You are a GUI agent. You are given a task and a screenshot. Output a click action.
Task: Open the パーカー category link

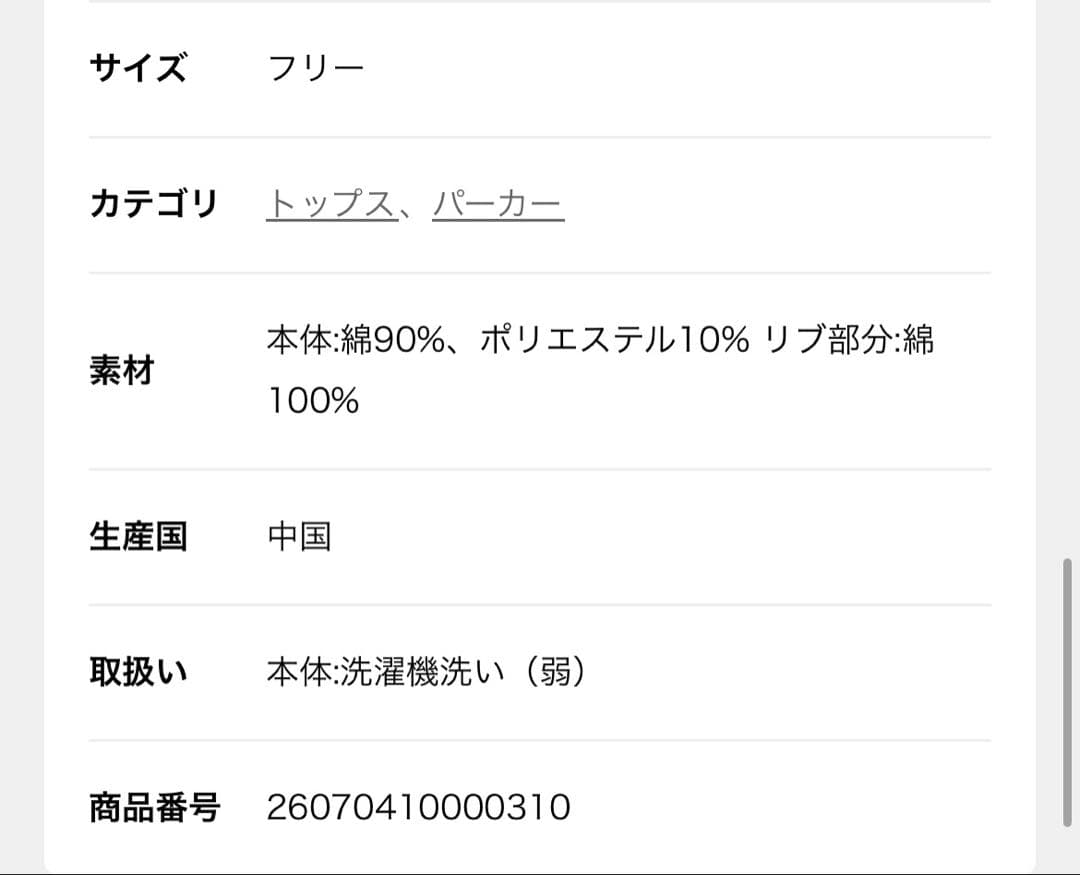[x=498, y=205]
